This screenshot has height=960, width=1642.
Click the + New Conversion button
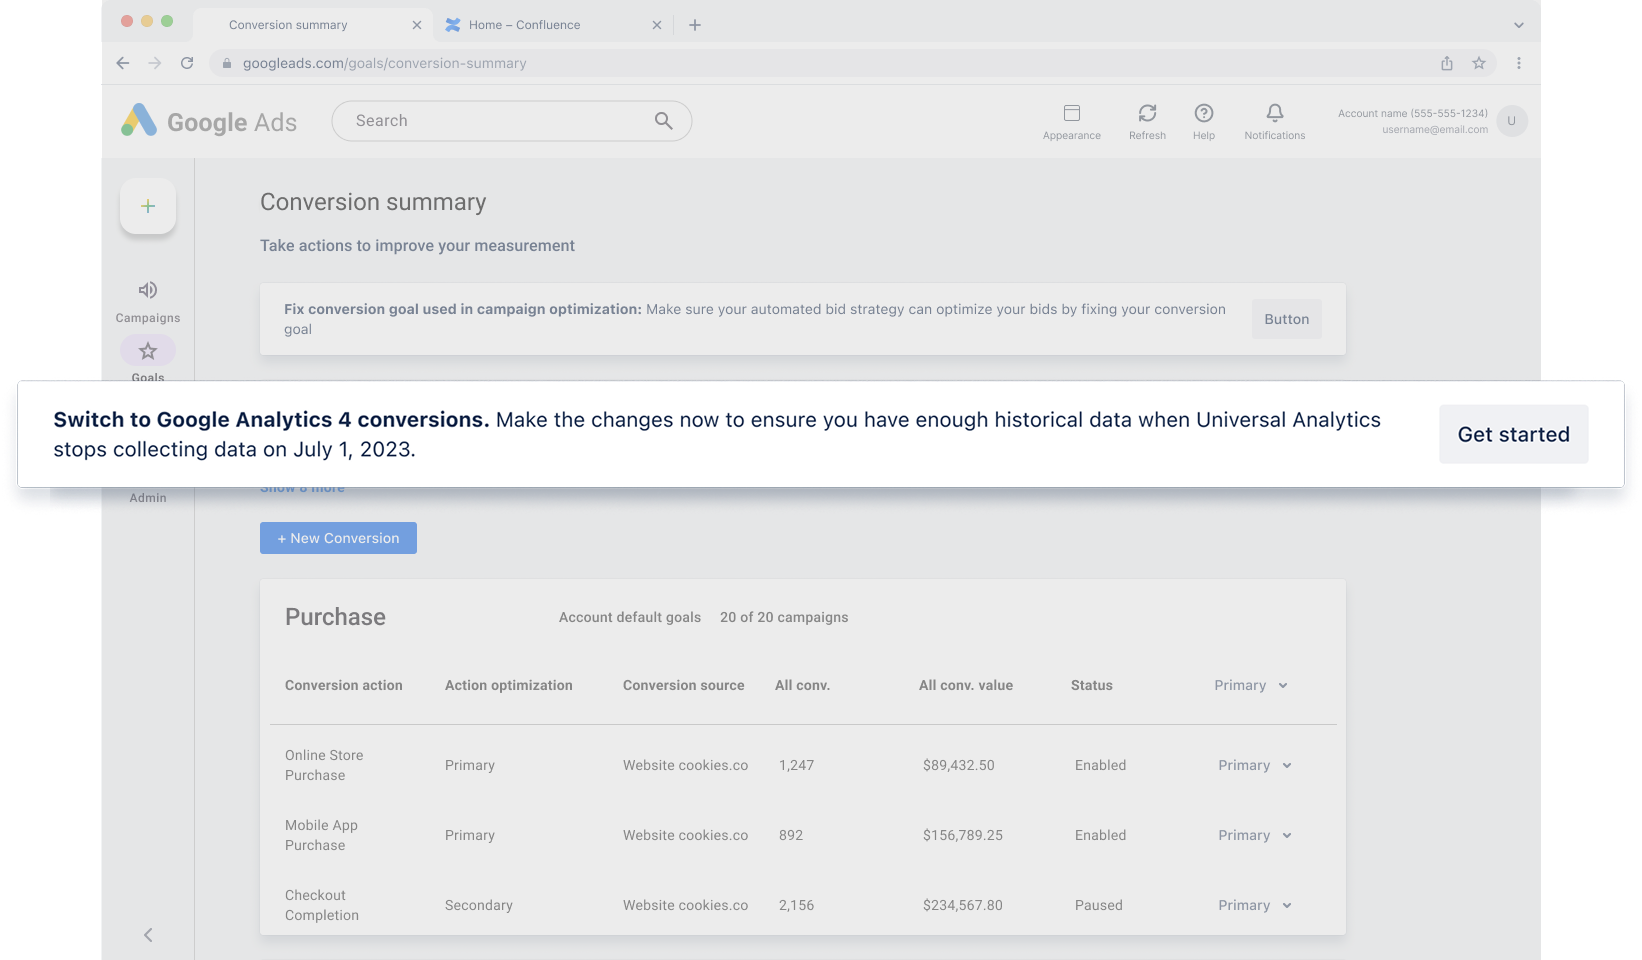pyautogui.click(x=338, y=538)
